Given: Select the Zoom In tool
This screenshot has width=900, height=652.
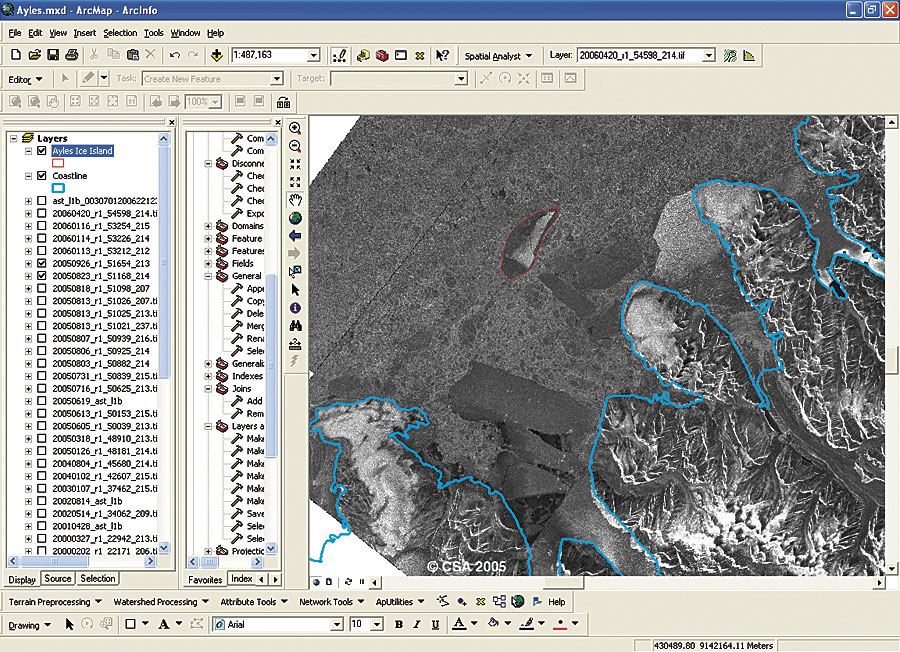Looking at the screenshot, I should [x=295, y=128].
